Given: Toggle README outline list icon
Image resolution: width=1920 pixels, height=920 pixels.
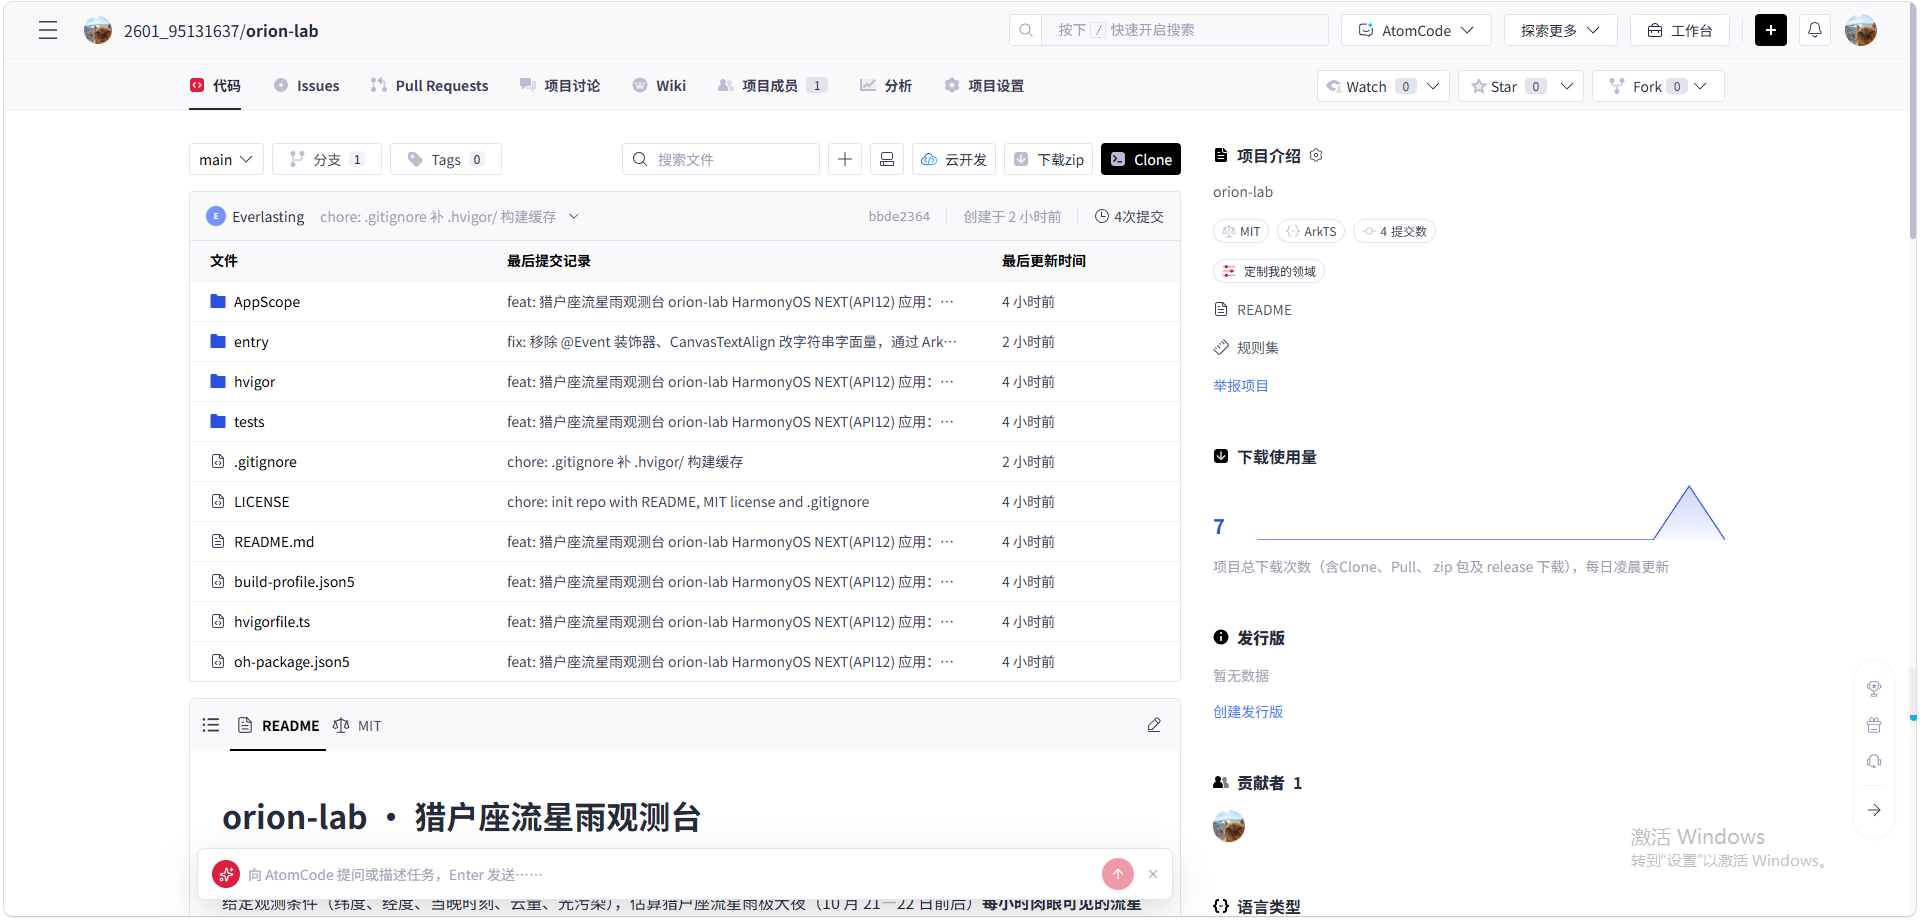Looking at the screenshot, I should click(x=211, y=725).
